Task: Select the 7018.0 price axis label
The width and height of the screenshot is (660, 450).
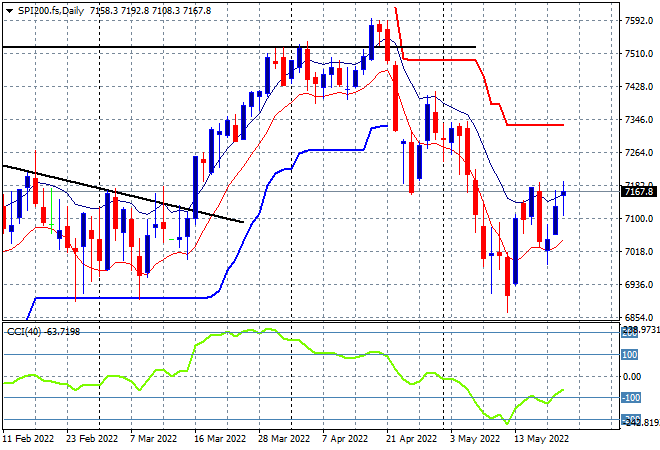Action: point(639,252)
